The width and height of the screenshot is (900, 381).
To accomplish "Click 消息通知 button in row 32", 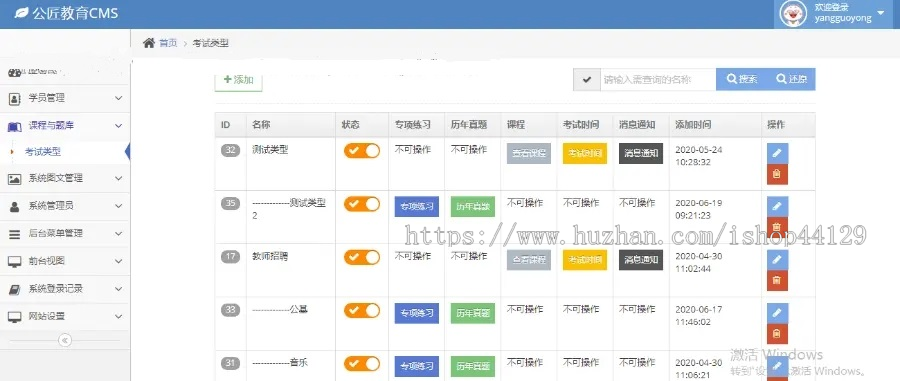I will tap(641, 154).
